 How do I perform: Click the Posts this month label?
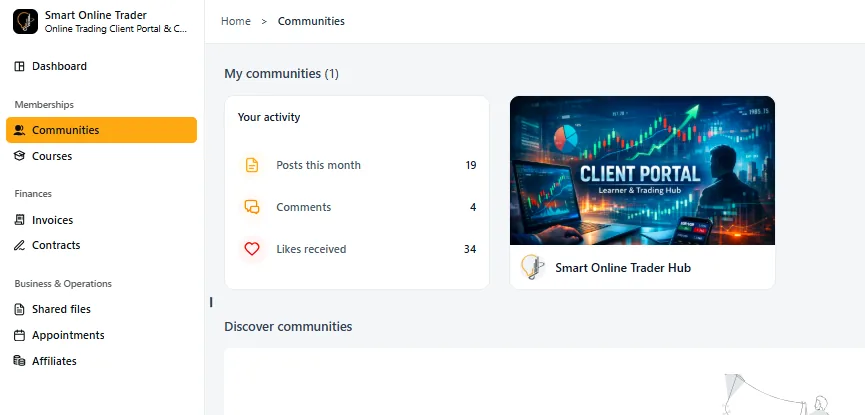coord(318,165)
